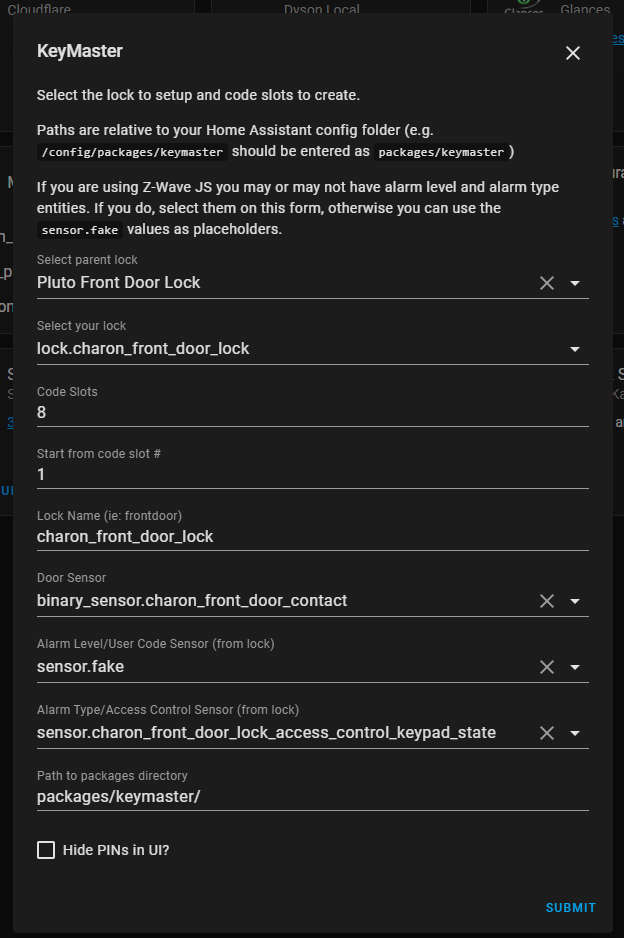Open the dropdown arrow for Select your lock
Viewport: 624px width, 938px height.
point(575,349)
